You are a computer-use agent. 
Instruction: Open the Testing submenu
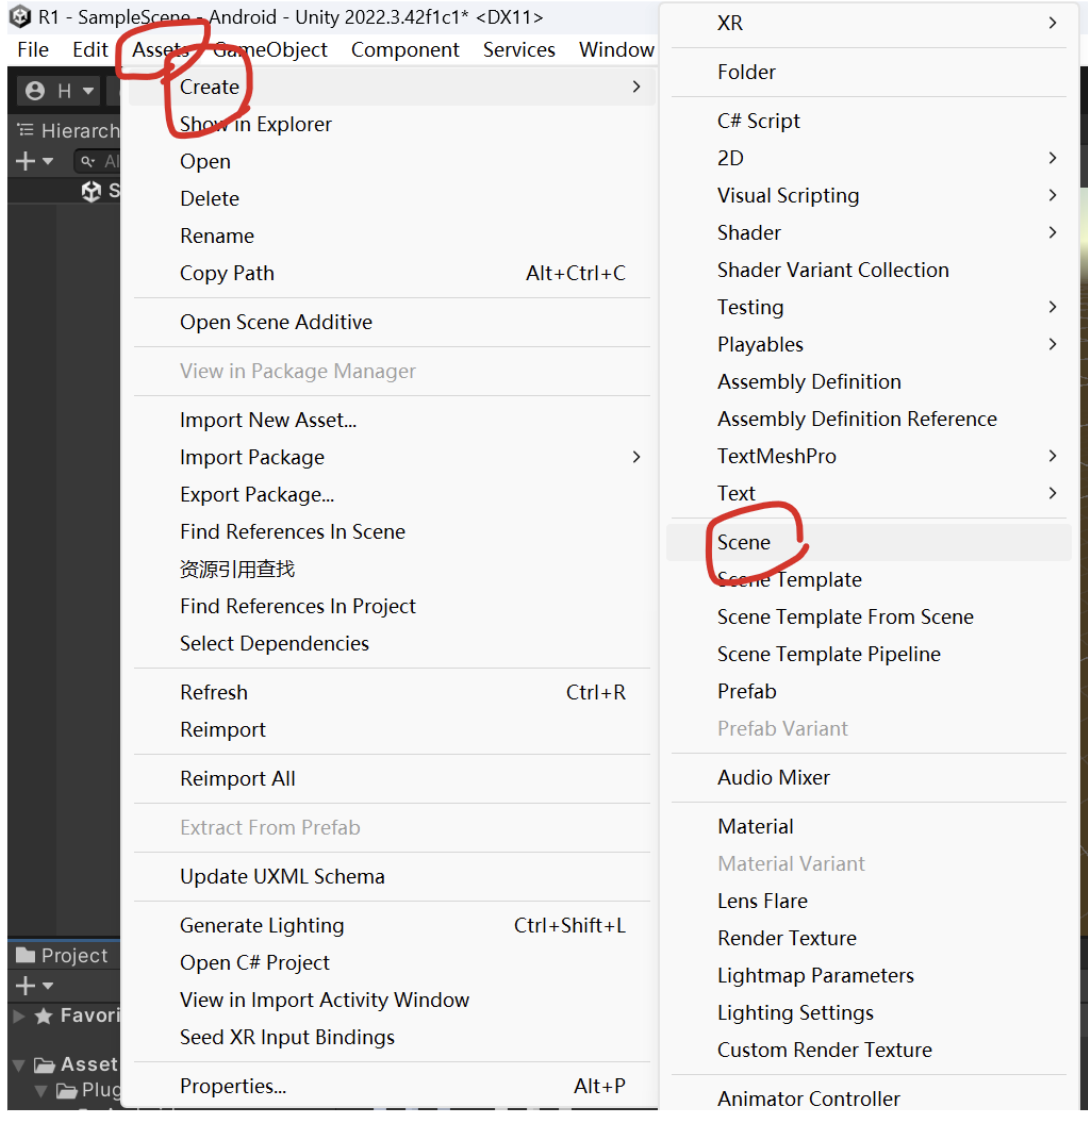pyautogui.click(x=869, y=307)
